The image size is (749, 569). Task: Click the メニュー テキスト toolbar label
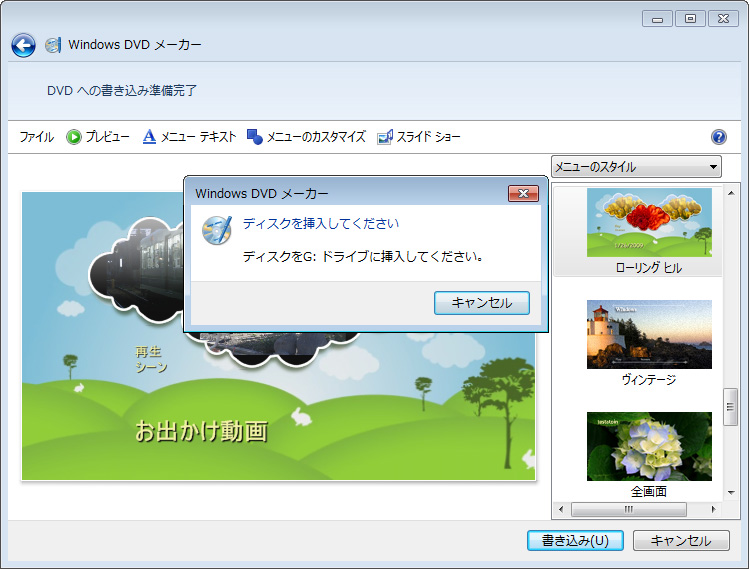click(198, 137)
